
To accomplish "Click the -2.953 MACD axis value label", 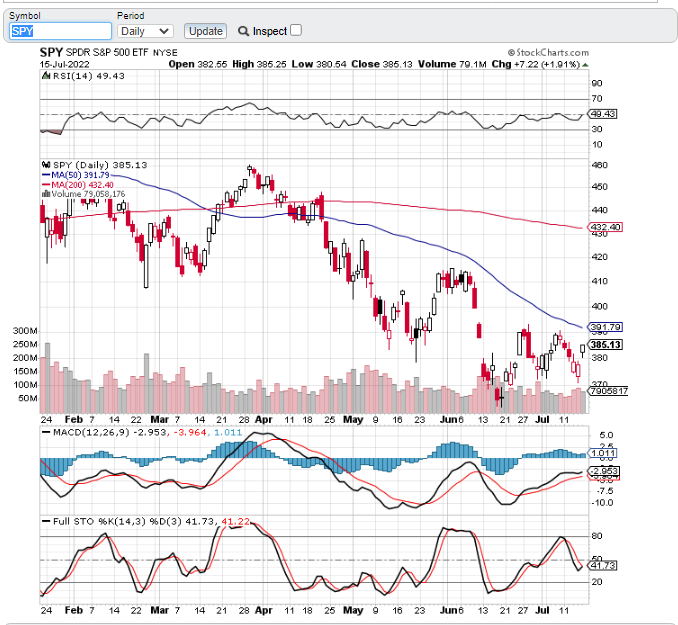I will [605, 471].
